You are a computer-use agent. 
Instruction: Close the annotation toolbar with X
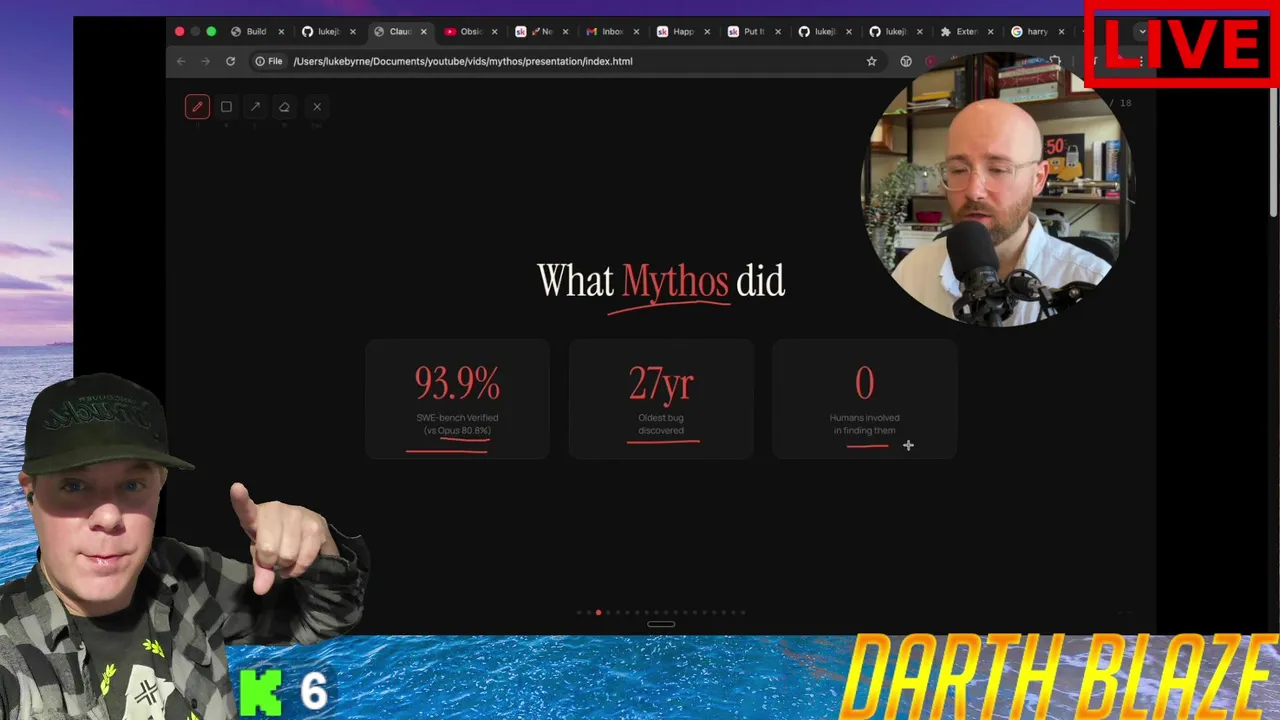point(317,107)
